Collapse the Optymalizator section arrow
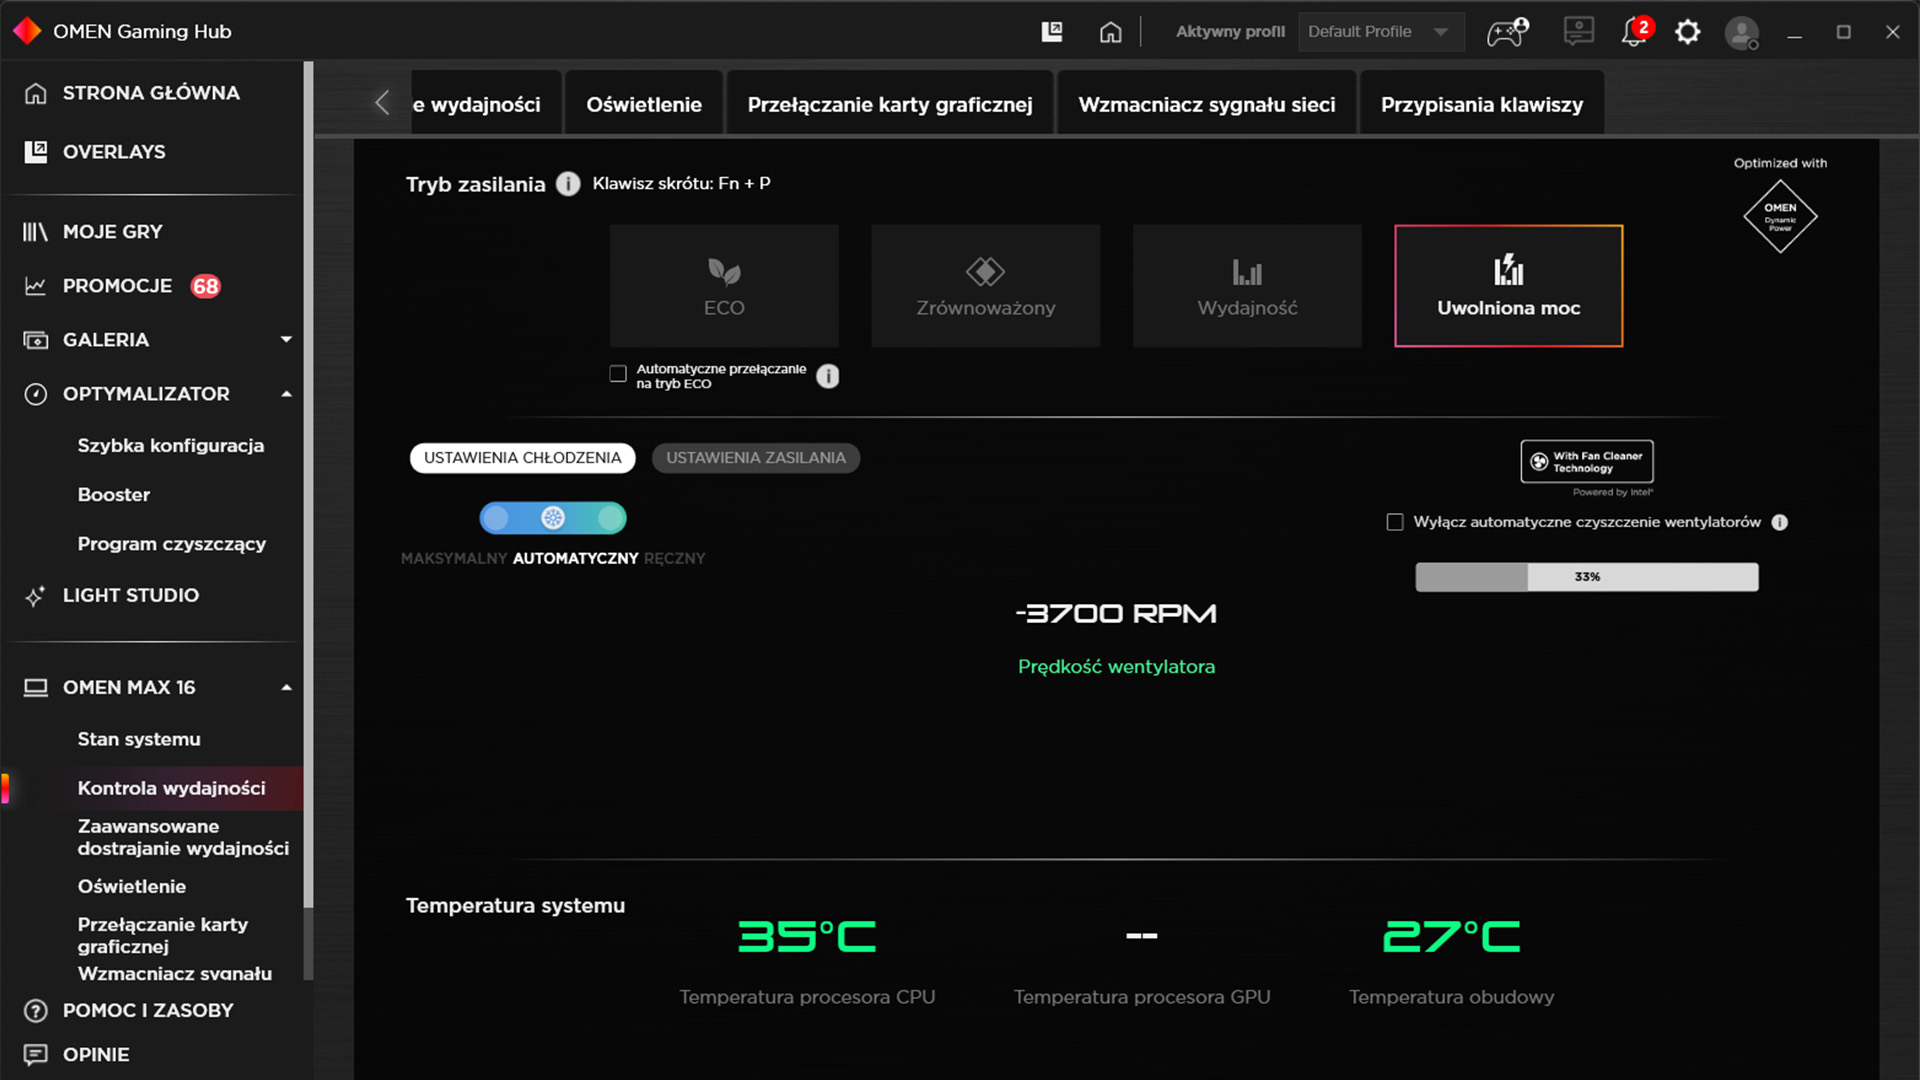1920x1080 pixels. tap(287, 394)
